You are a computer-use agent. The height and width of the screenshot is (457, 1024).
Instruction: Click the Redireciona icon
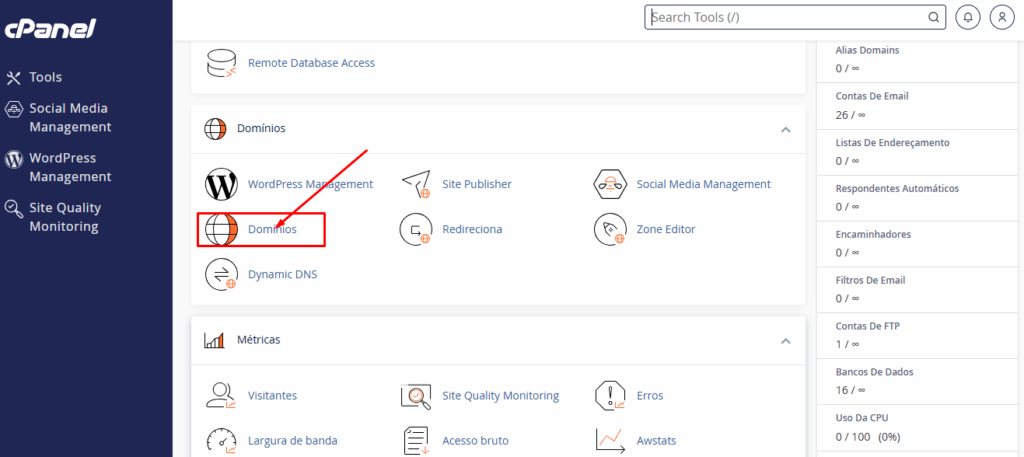point(415,229)
